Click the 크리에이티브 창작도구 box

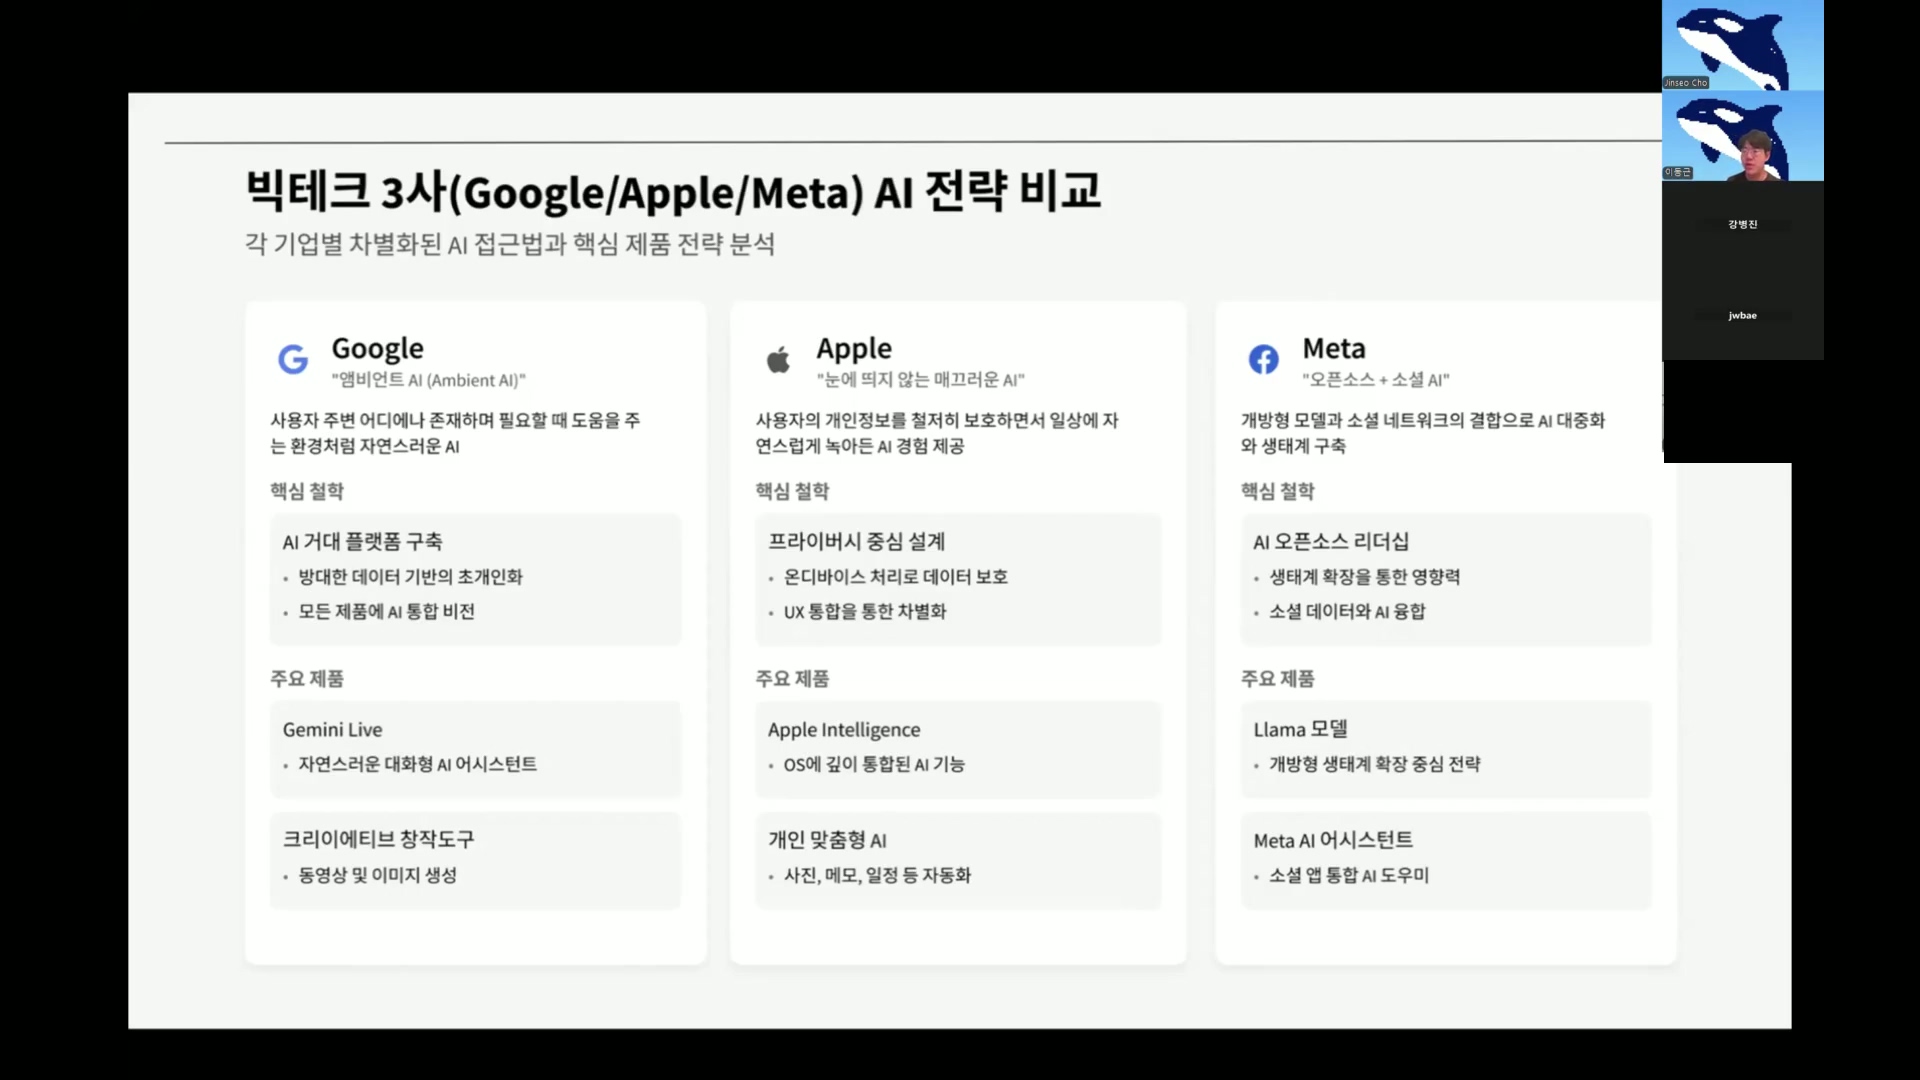coord(475,859)
